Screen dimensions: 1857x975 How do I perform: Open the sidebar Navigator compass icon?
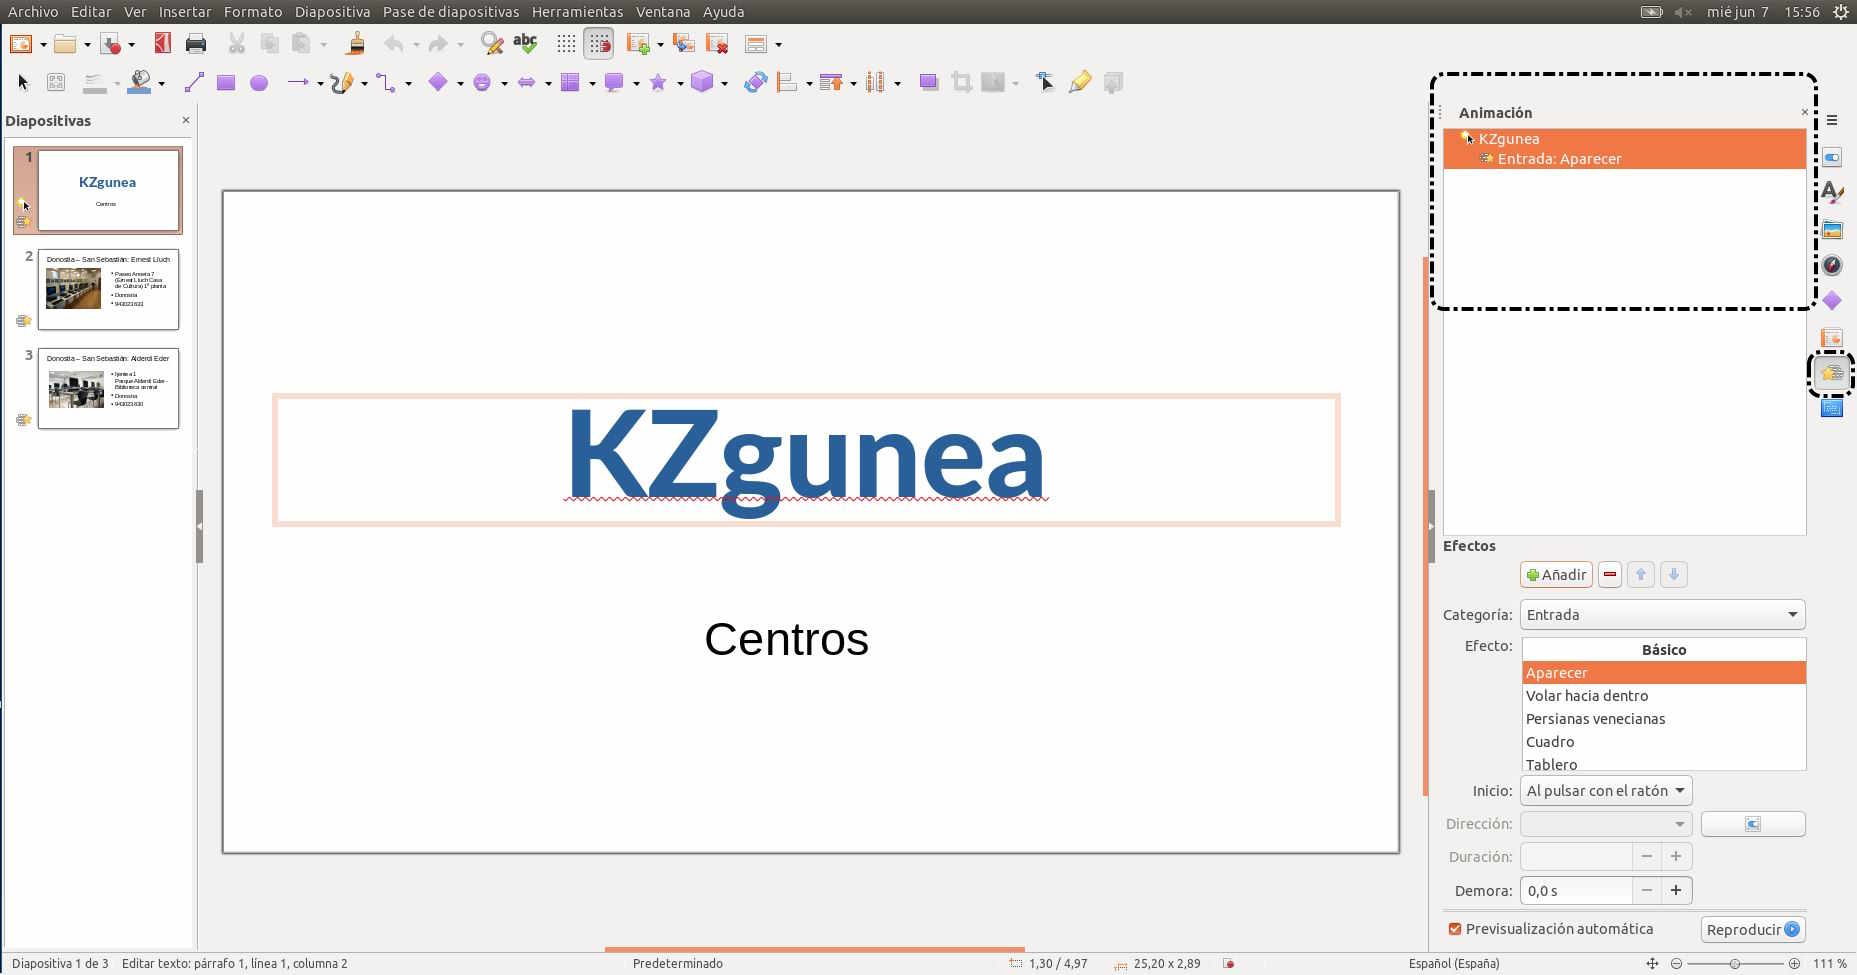(1832, 265)
